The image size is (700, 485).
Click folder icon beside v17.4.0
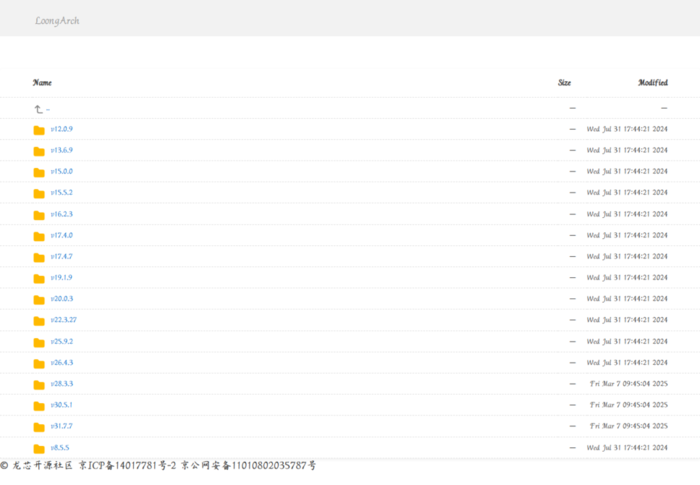tap(39, 236)
